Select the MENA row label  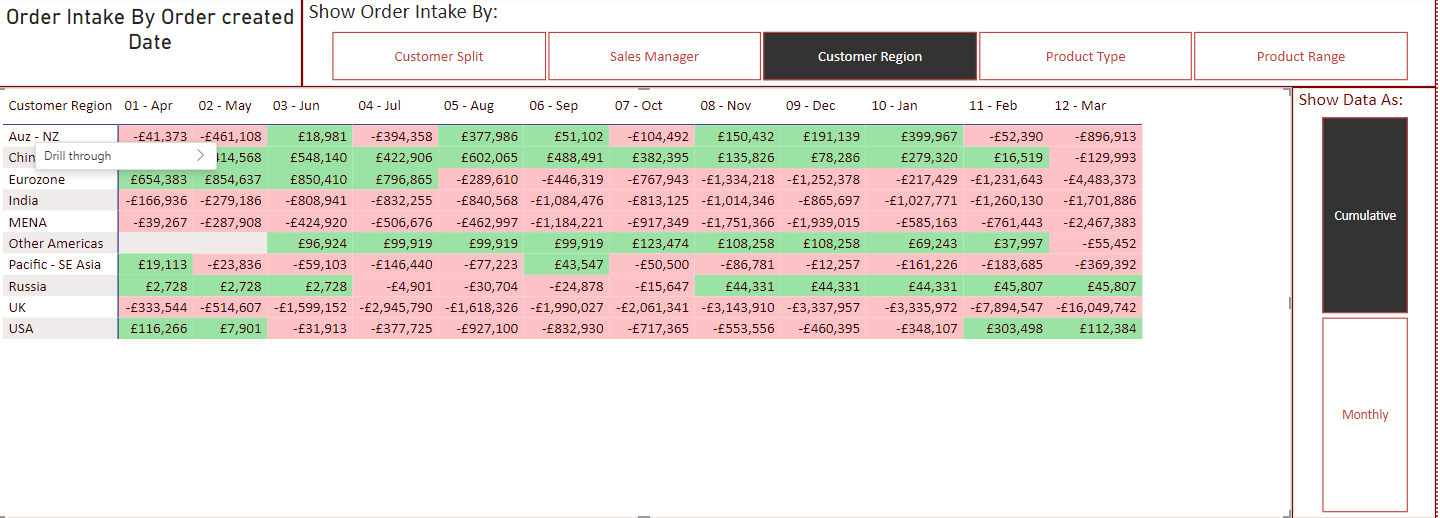click(28, 223)
